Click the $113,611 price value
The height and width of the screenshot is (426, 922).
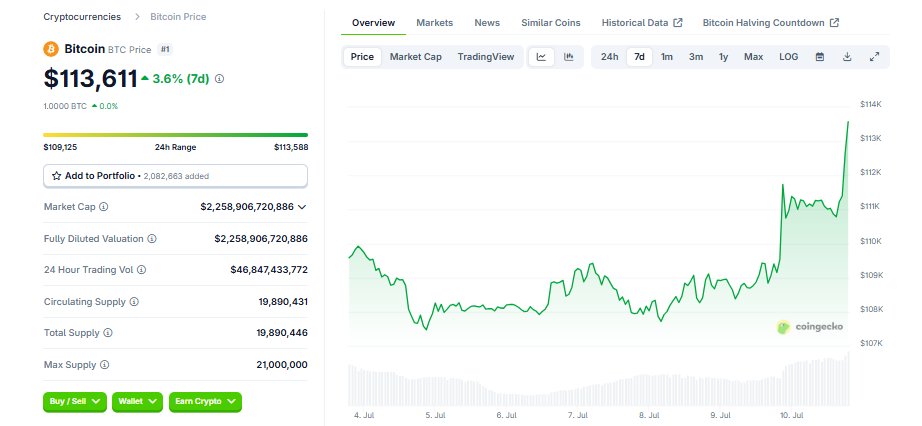91,78
